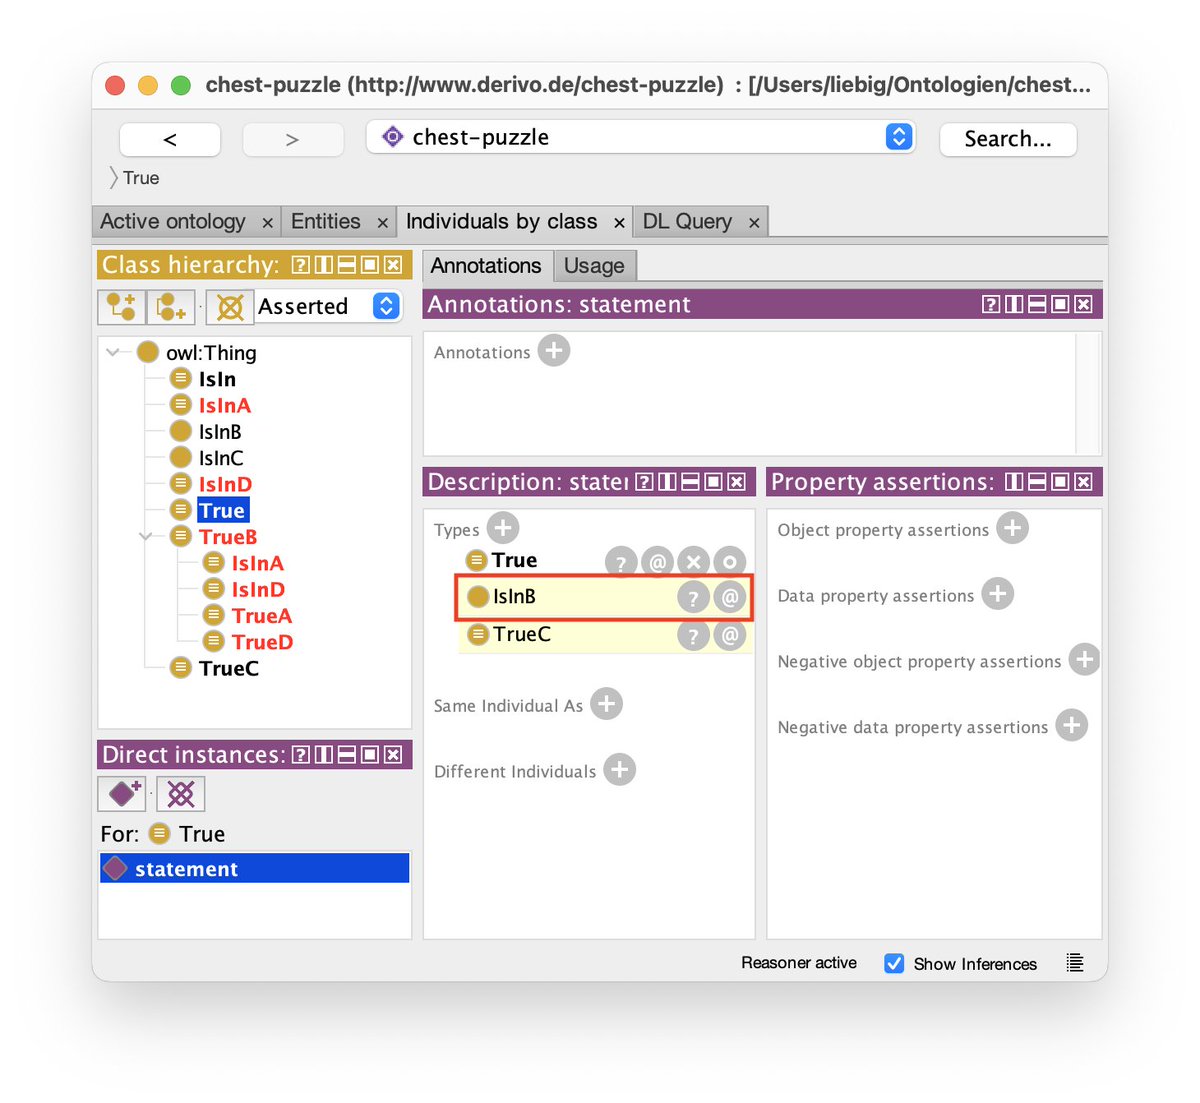
Task: Select the Annotations sub-tab
Action: (x=486, y=266)
